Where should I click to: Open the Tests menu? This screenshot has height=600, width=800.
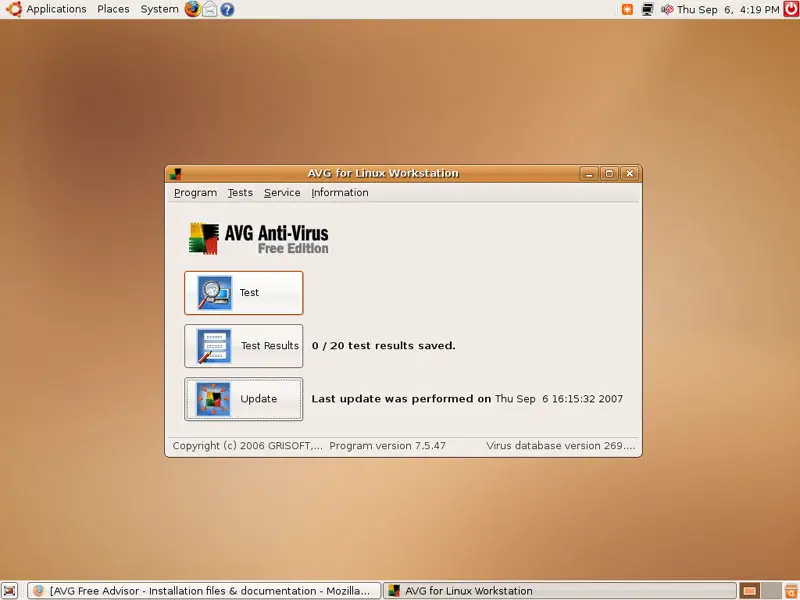pos(240,193)
